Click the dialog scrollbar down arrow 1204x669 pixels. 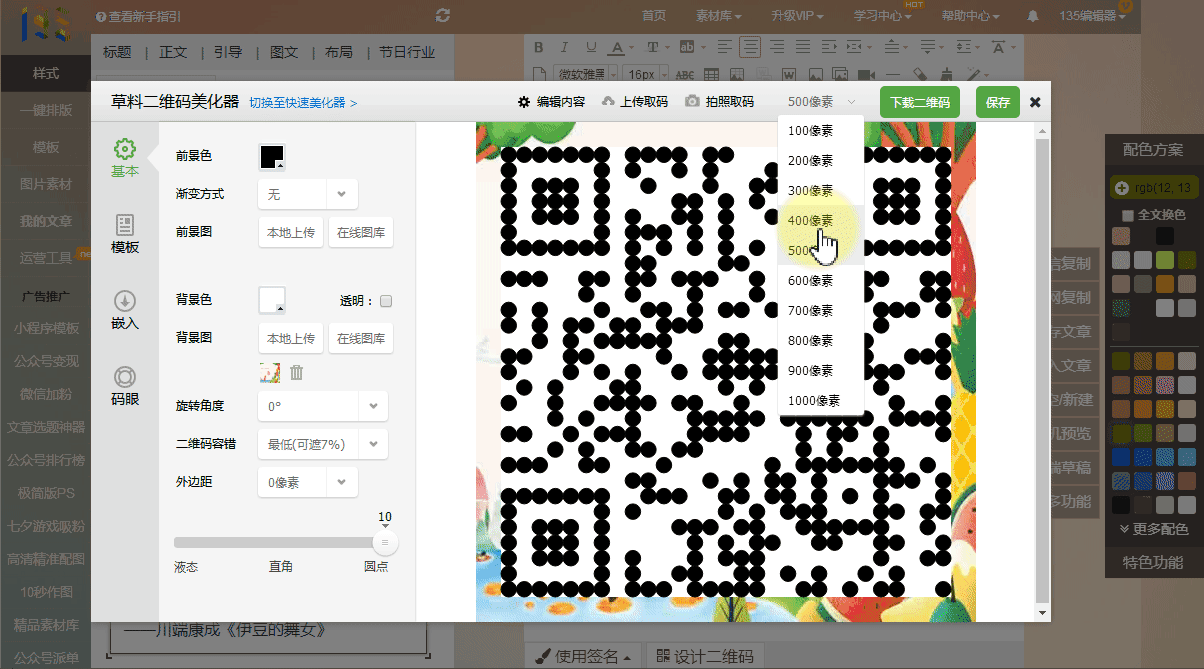point(1042,612)
